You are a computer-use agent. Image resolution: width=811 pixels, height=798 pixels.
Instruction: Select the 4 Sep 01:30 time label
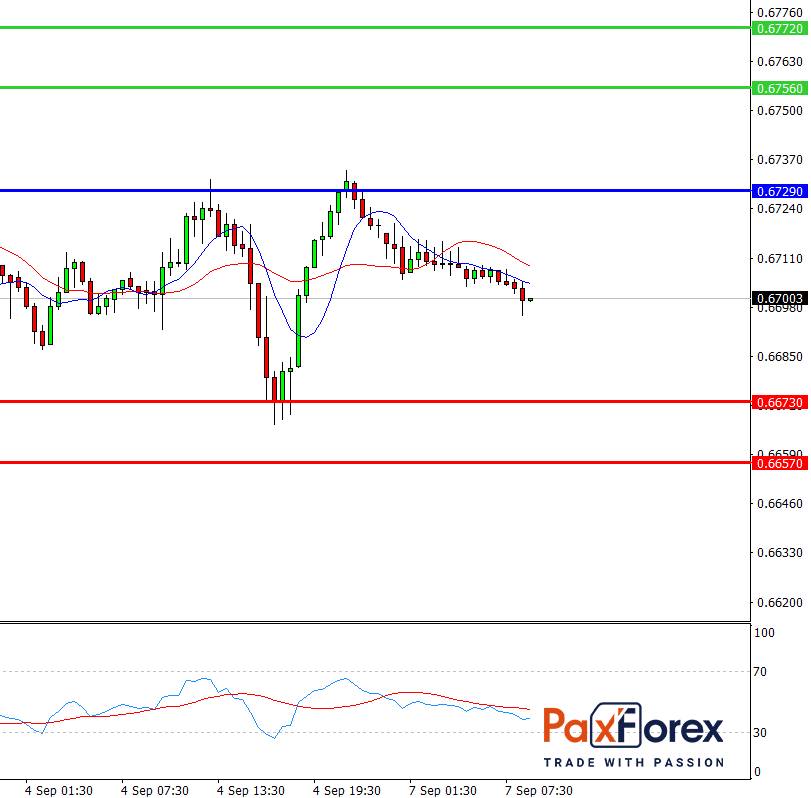(59, 790)
